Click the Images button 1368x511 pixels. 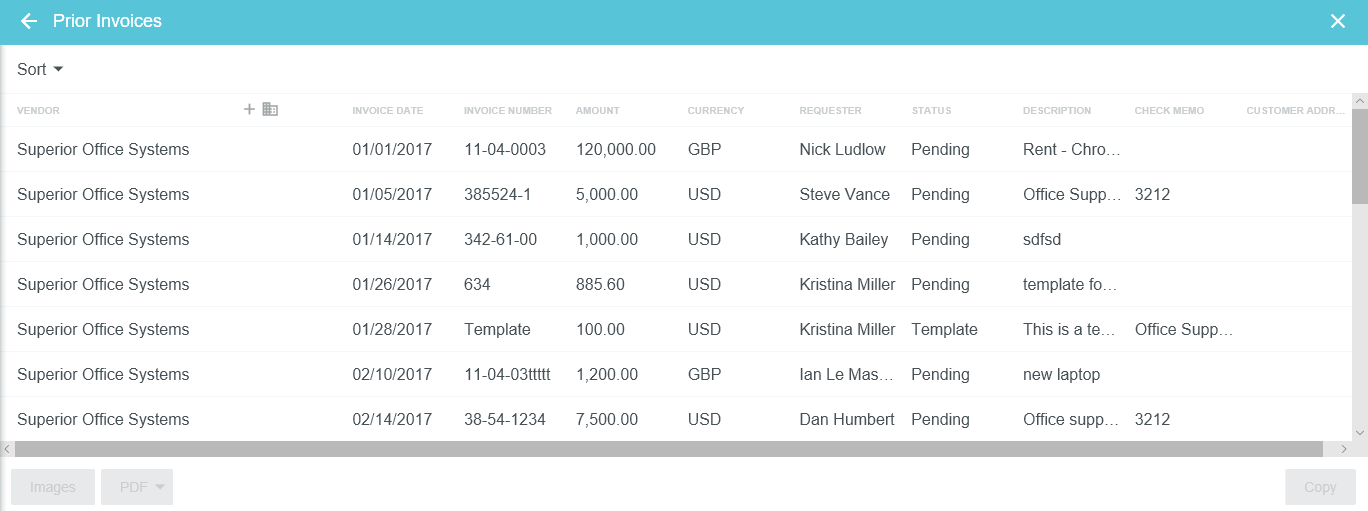pyautogui.click(x=53, y=487)
